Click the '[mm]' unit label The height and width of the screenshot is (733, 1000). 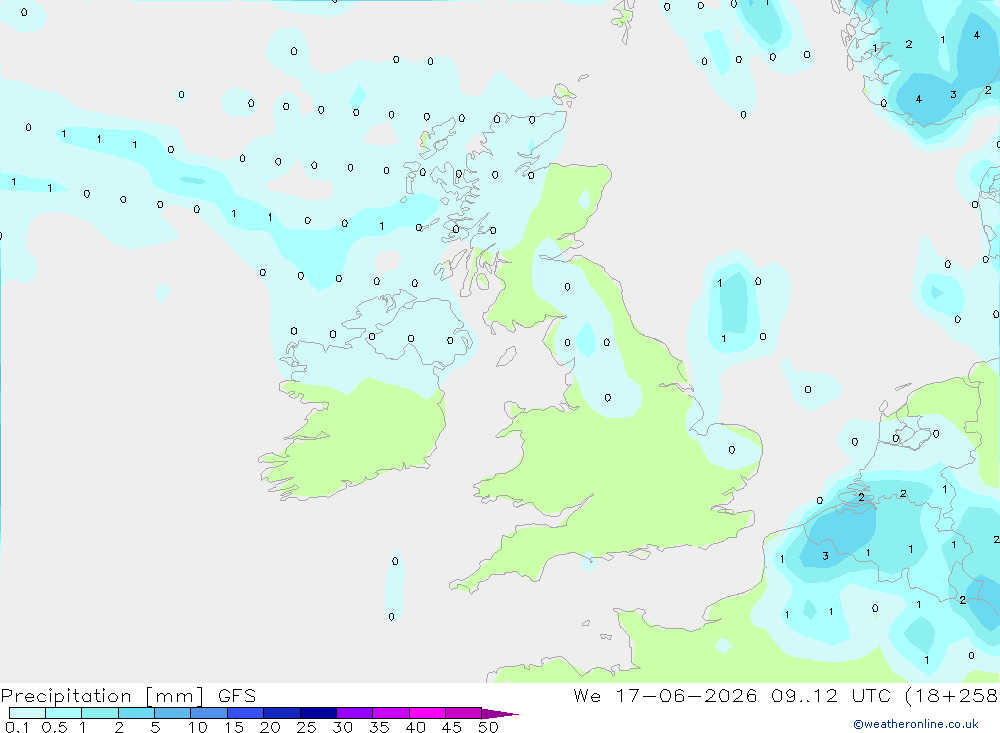click(174, 695)
